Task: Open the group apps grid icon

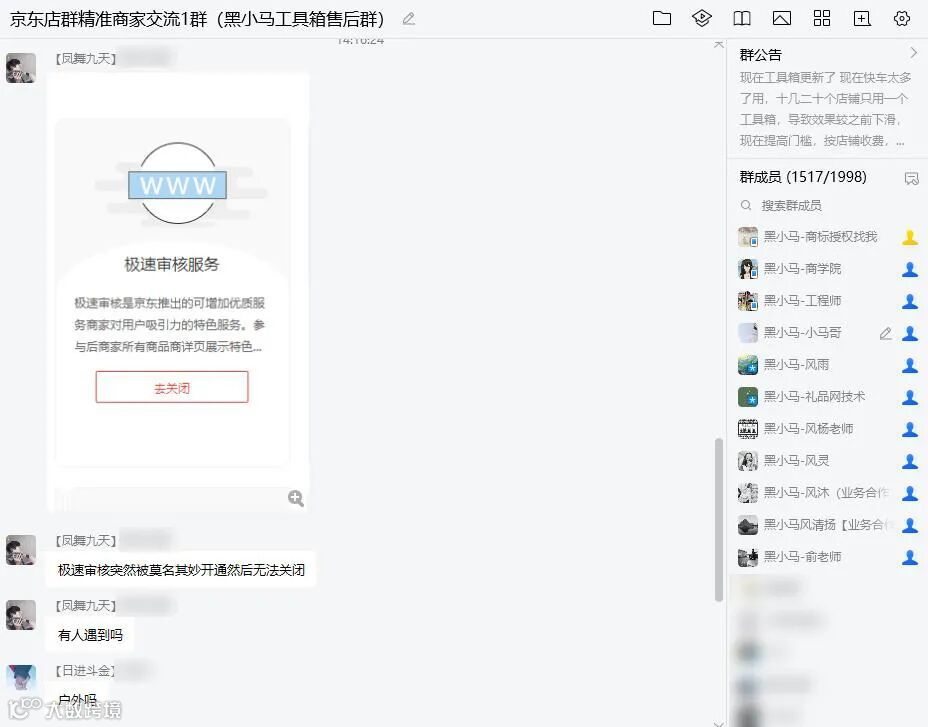Action: click(821, 18)
